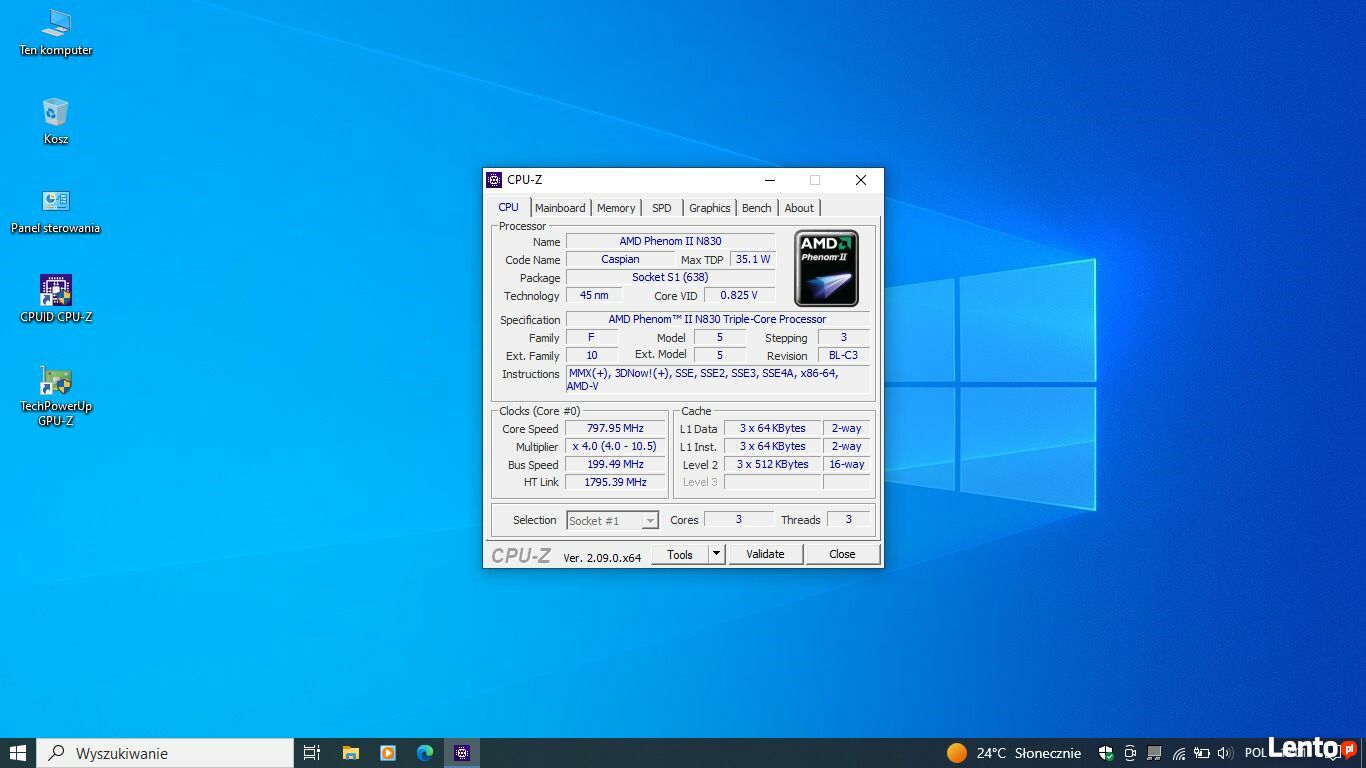Click the 797.95 MHz core speed value
Screen dimensions: 1366x768
pos(615,428)
